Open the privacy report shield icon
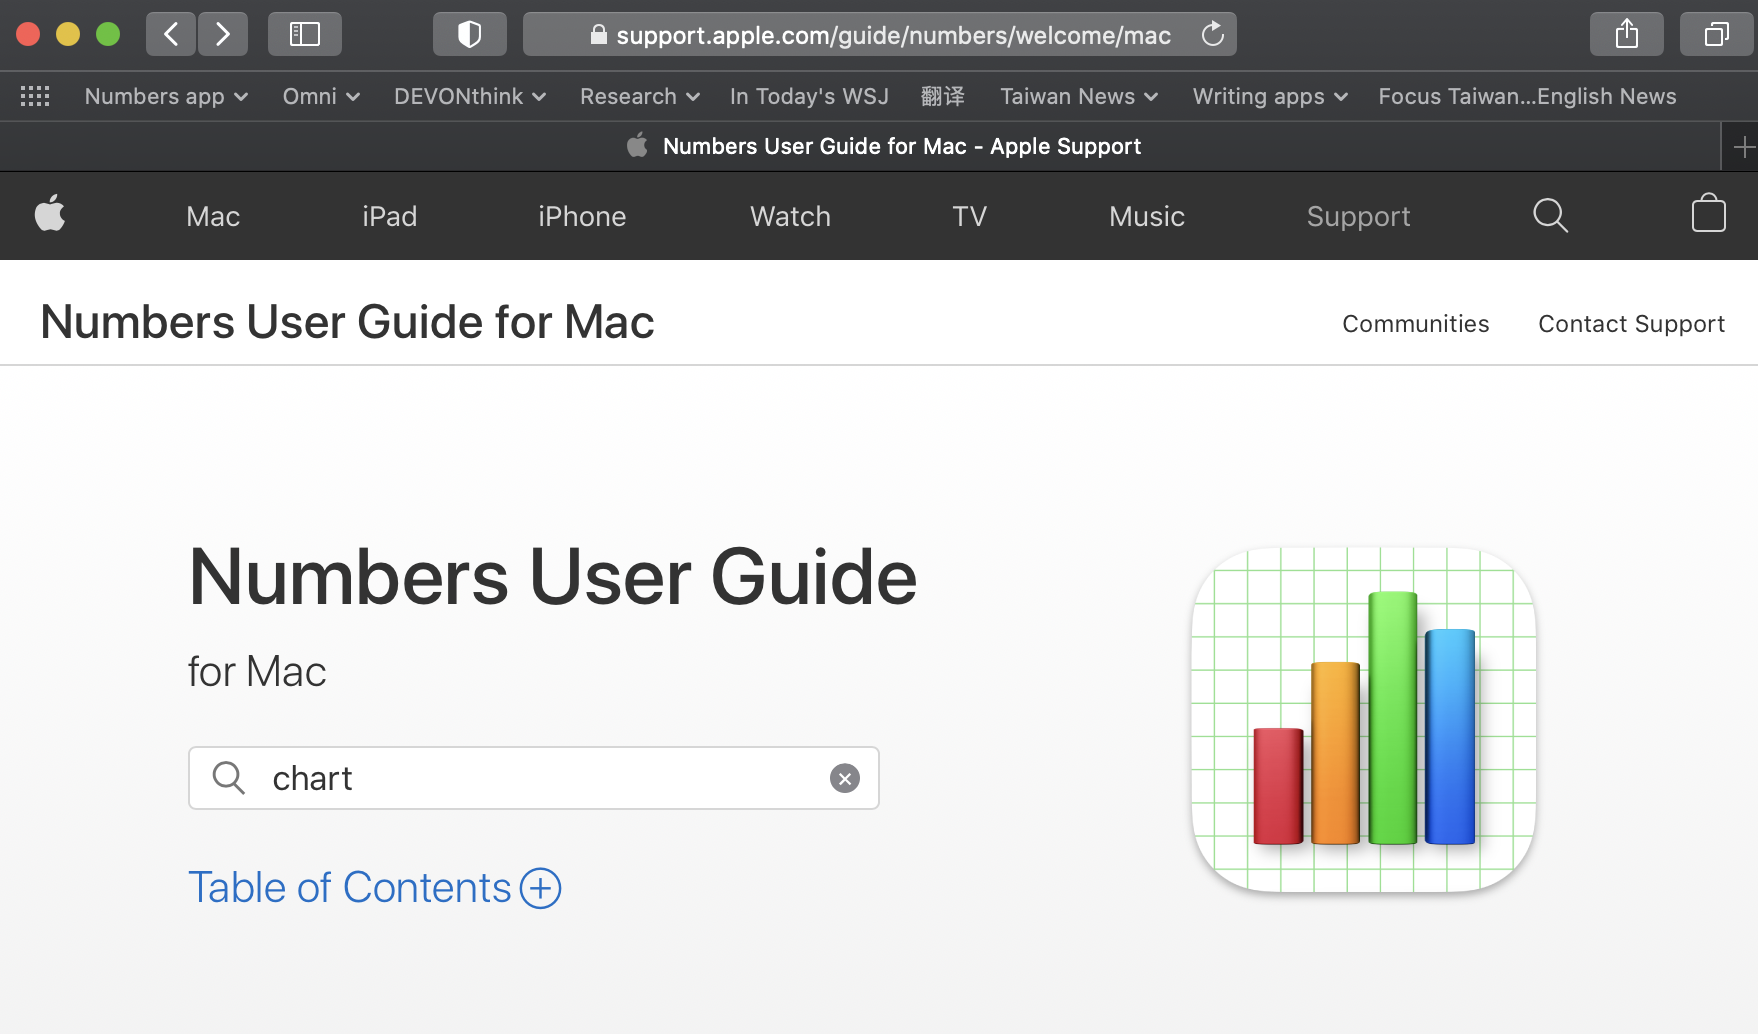The height and width of the screenshot is (1034, 1758). tap(469, 35)
